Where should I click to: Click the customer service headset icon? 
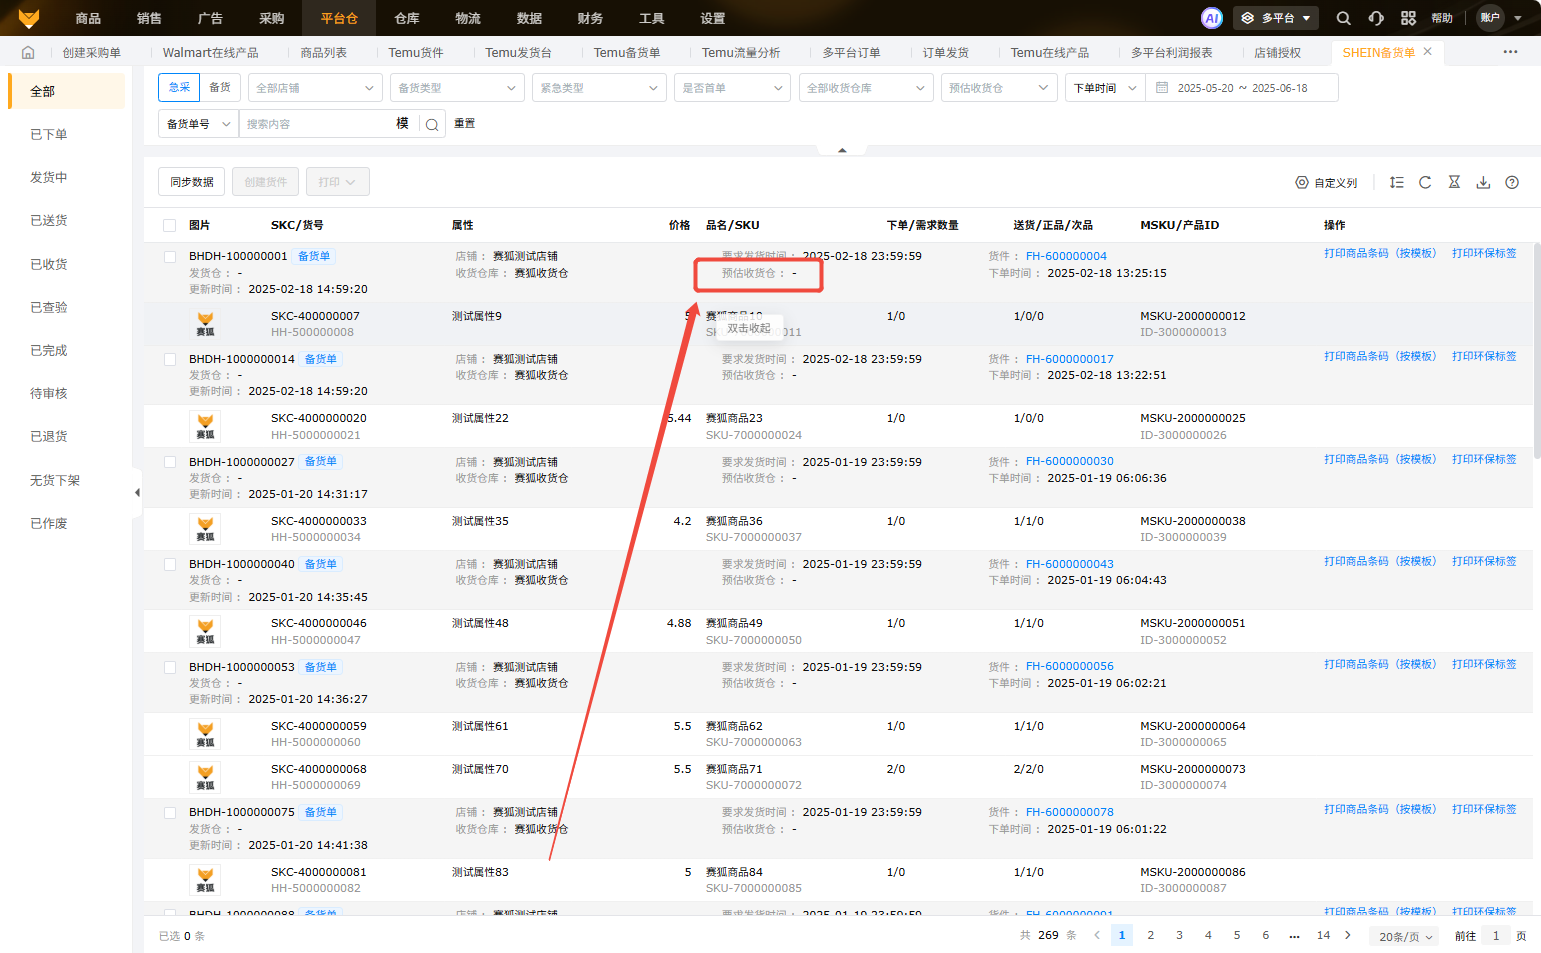point(1376,18)
